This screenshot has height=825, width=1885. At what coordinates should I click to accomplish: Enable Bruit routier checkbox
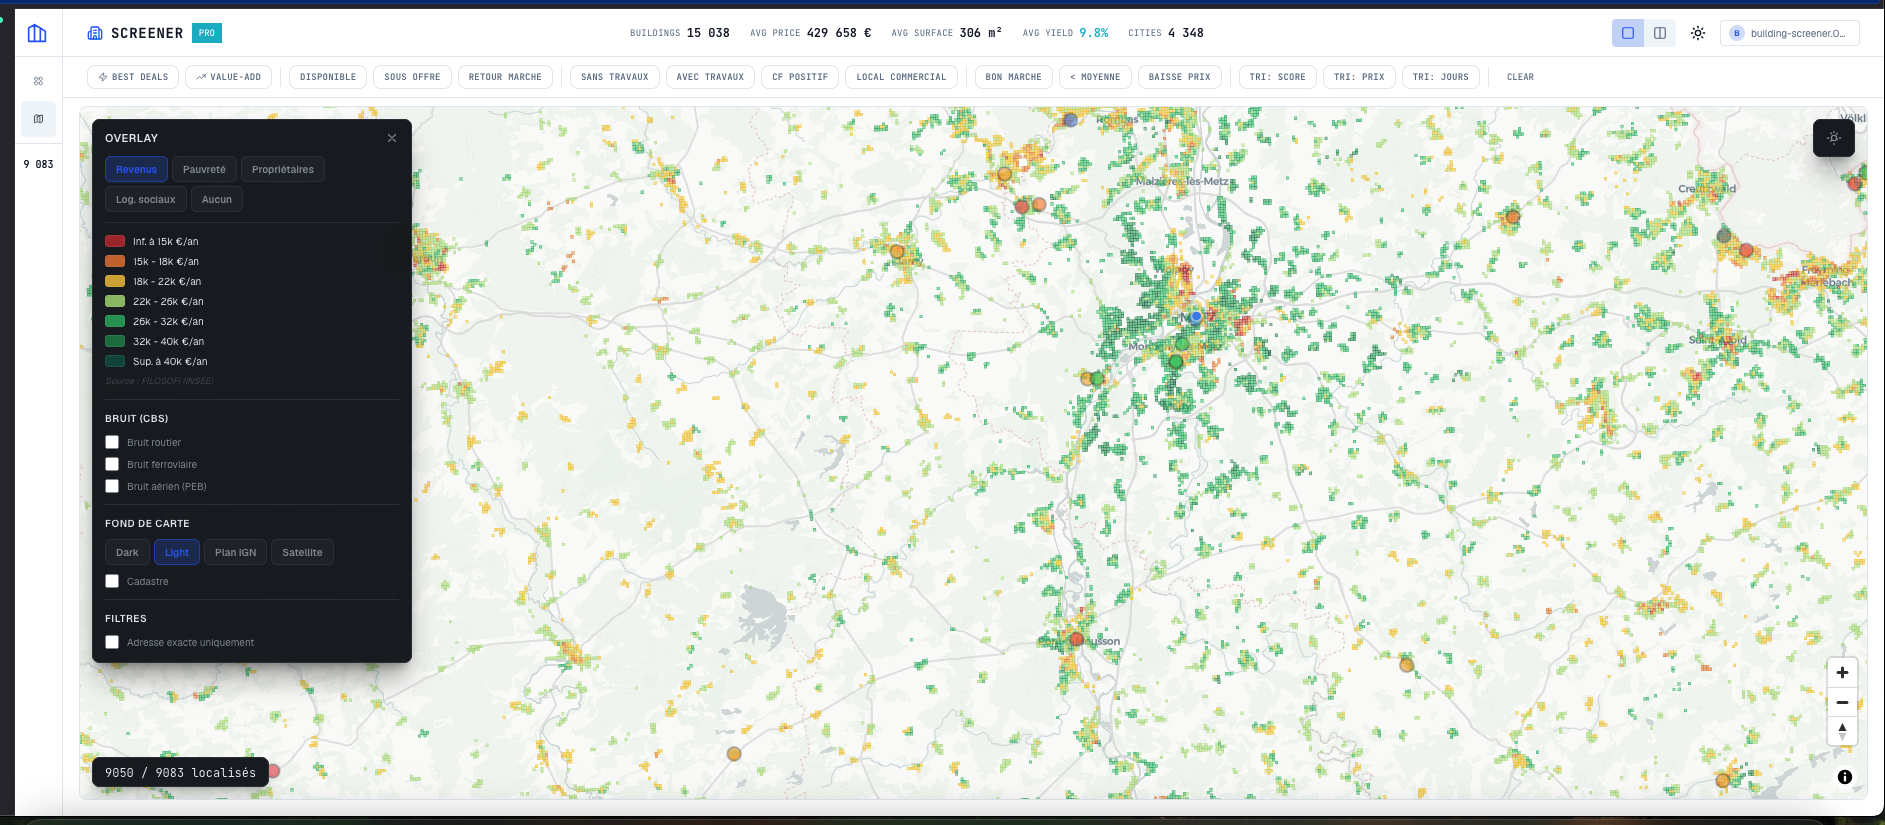coord(112,442)
